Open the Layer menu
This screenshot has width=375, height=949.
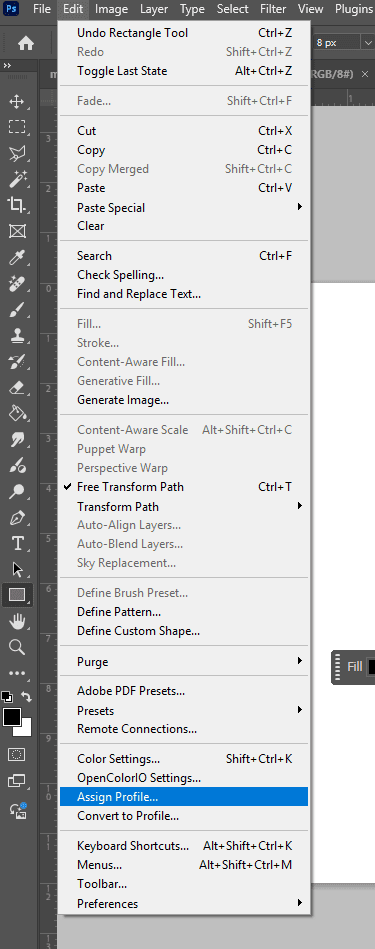coord(154,9)
